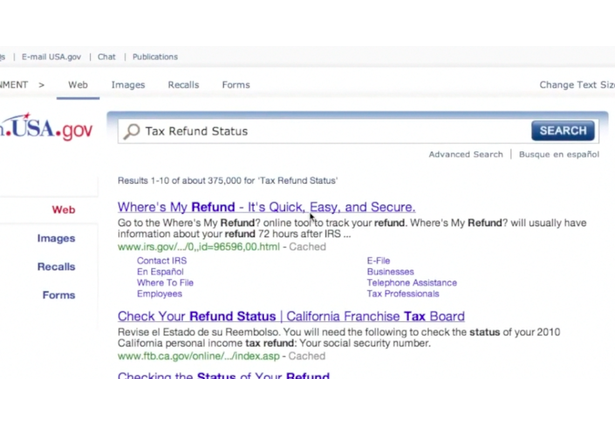Open Cached version of California Franchise result

(x=307, y=356)
